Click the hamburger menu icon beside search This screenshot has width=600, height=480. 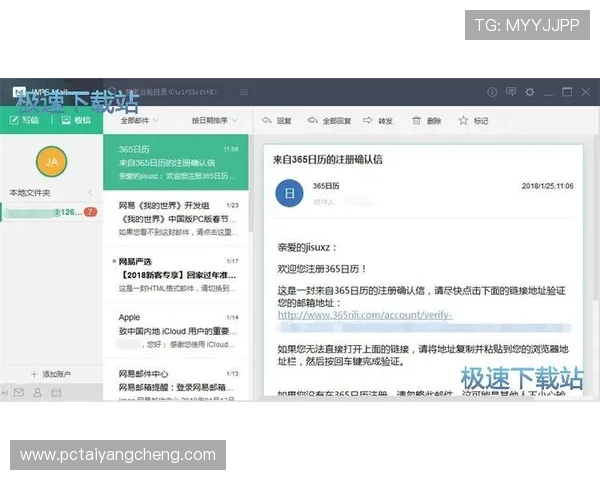[x=244, y=92]
